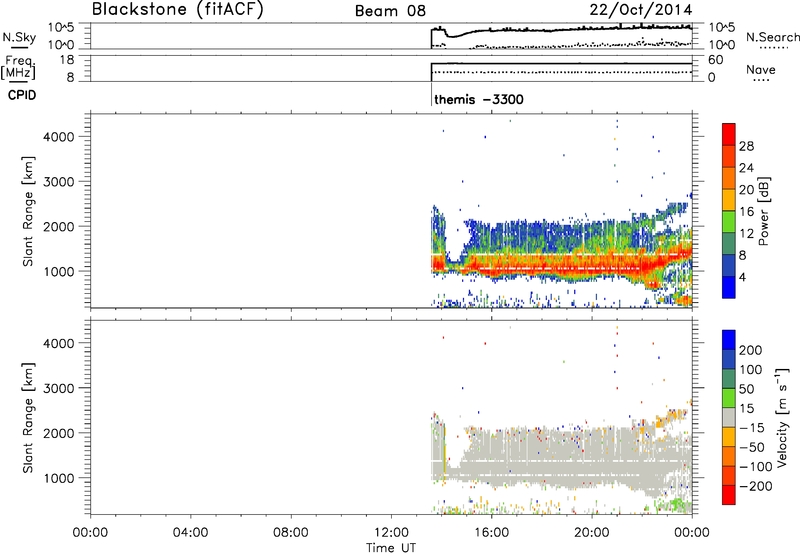Click the 'Nave' label

(x=760, y=69)
